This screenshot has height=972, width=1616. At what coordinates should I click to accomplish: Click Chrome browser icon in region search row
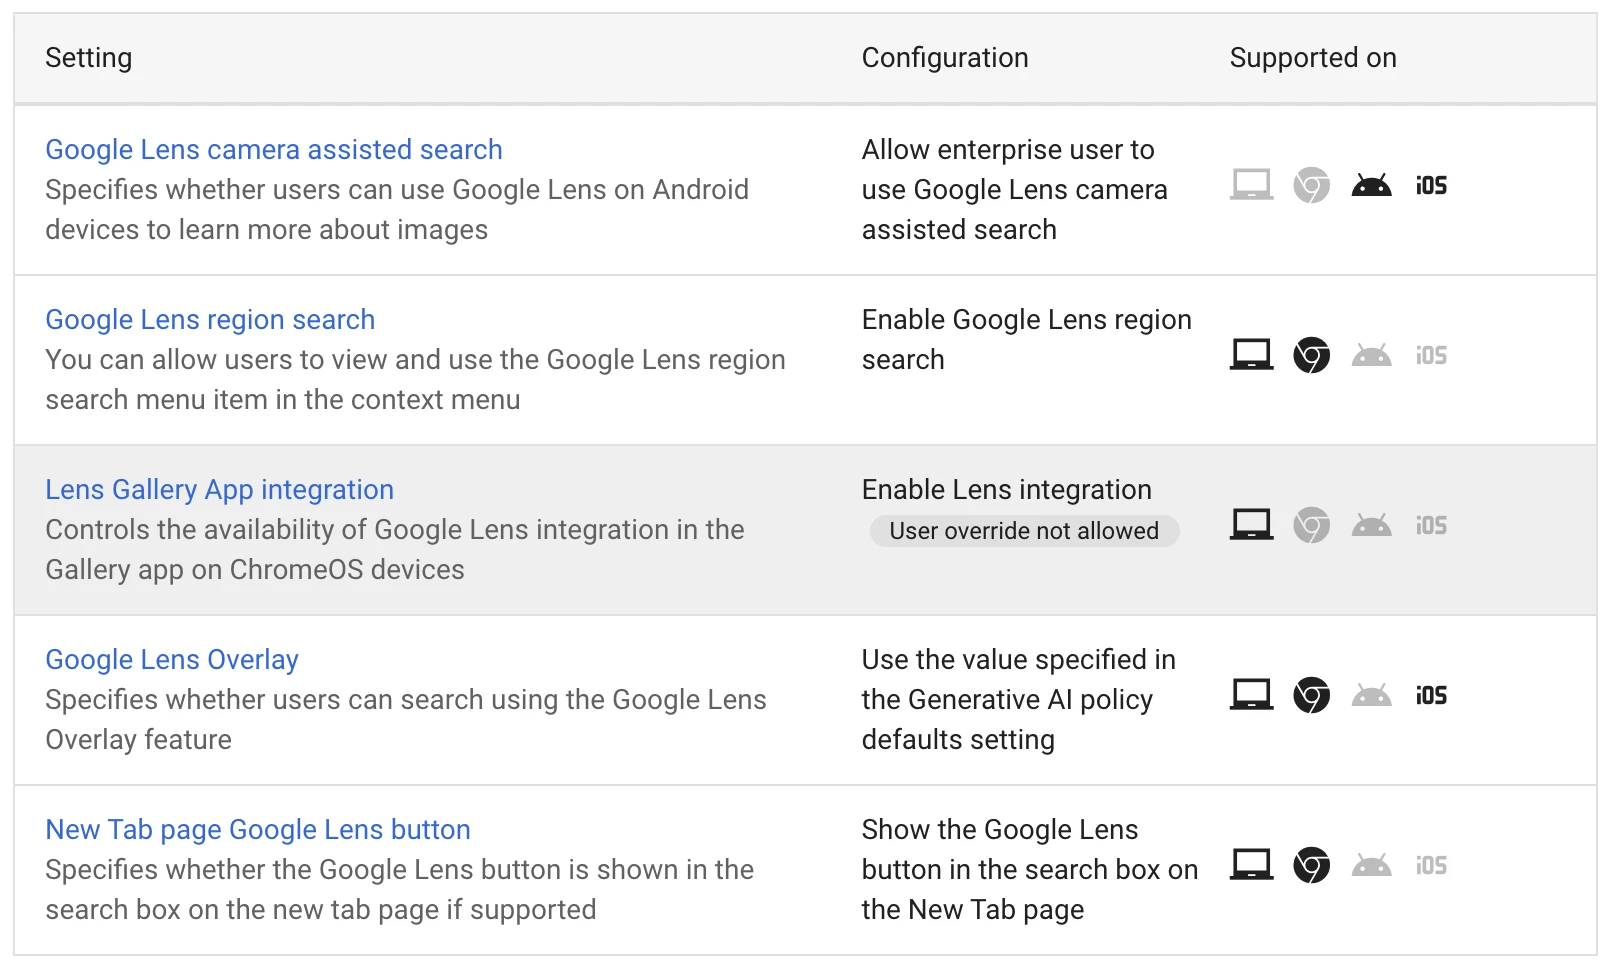pos(1311,355)
